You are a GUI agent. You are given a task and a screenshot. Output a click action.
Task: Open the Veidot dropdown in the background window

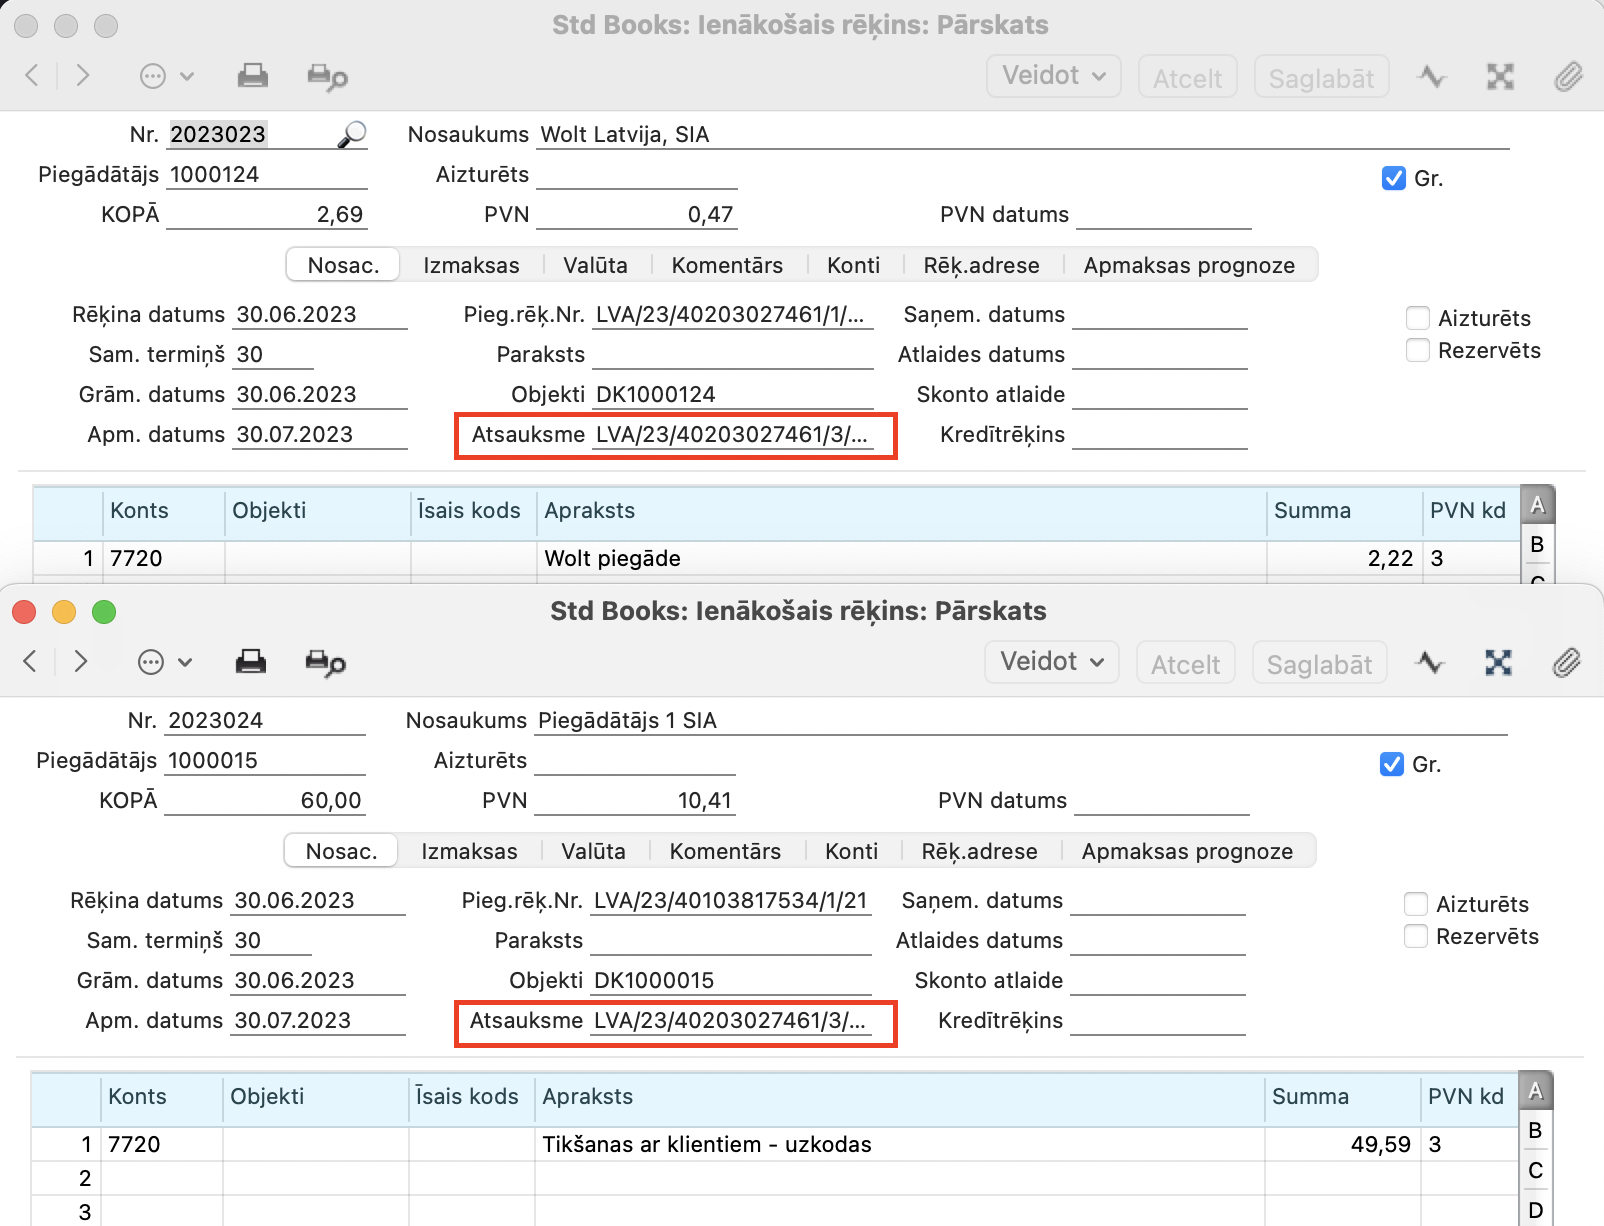point(1053,76)
